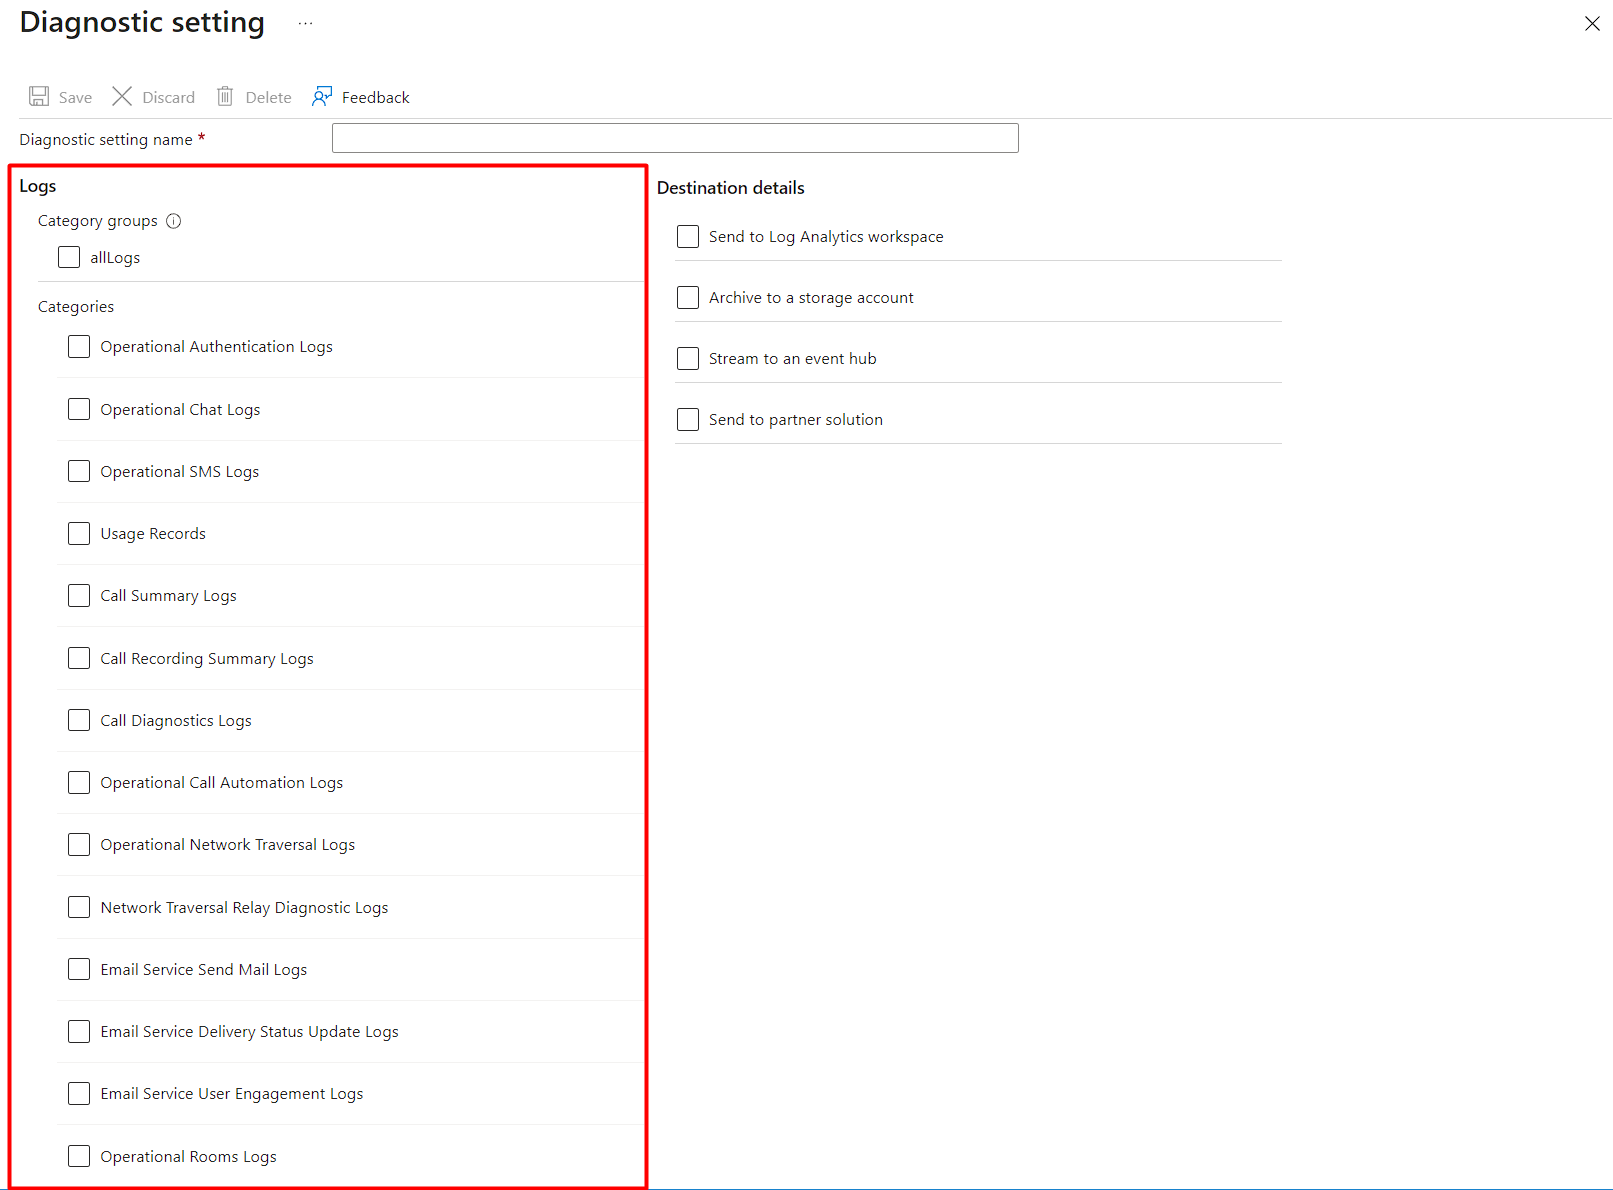Enable Send to Log Analytics workspace

[x=687, y=236]
